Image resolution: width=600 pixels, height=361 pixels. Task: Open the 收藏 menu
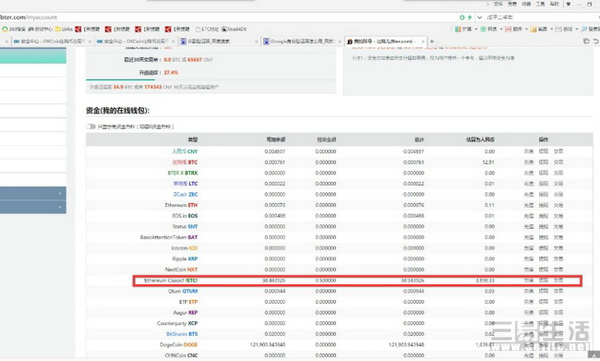526,4
